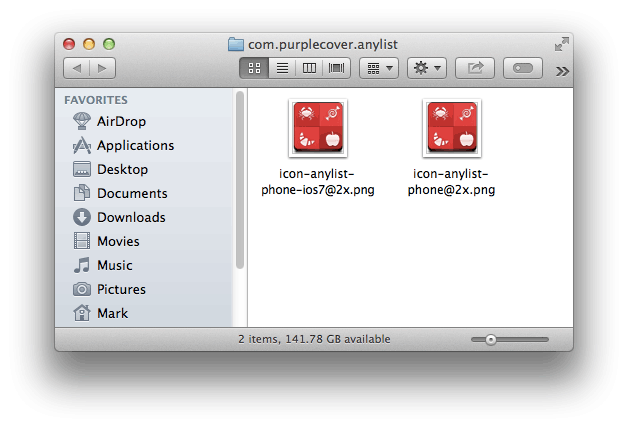Open the Action gear menu
This screenshot has height=424, width=628.
pyautogui.click(x=427, y=68)
